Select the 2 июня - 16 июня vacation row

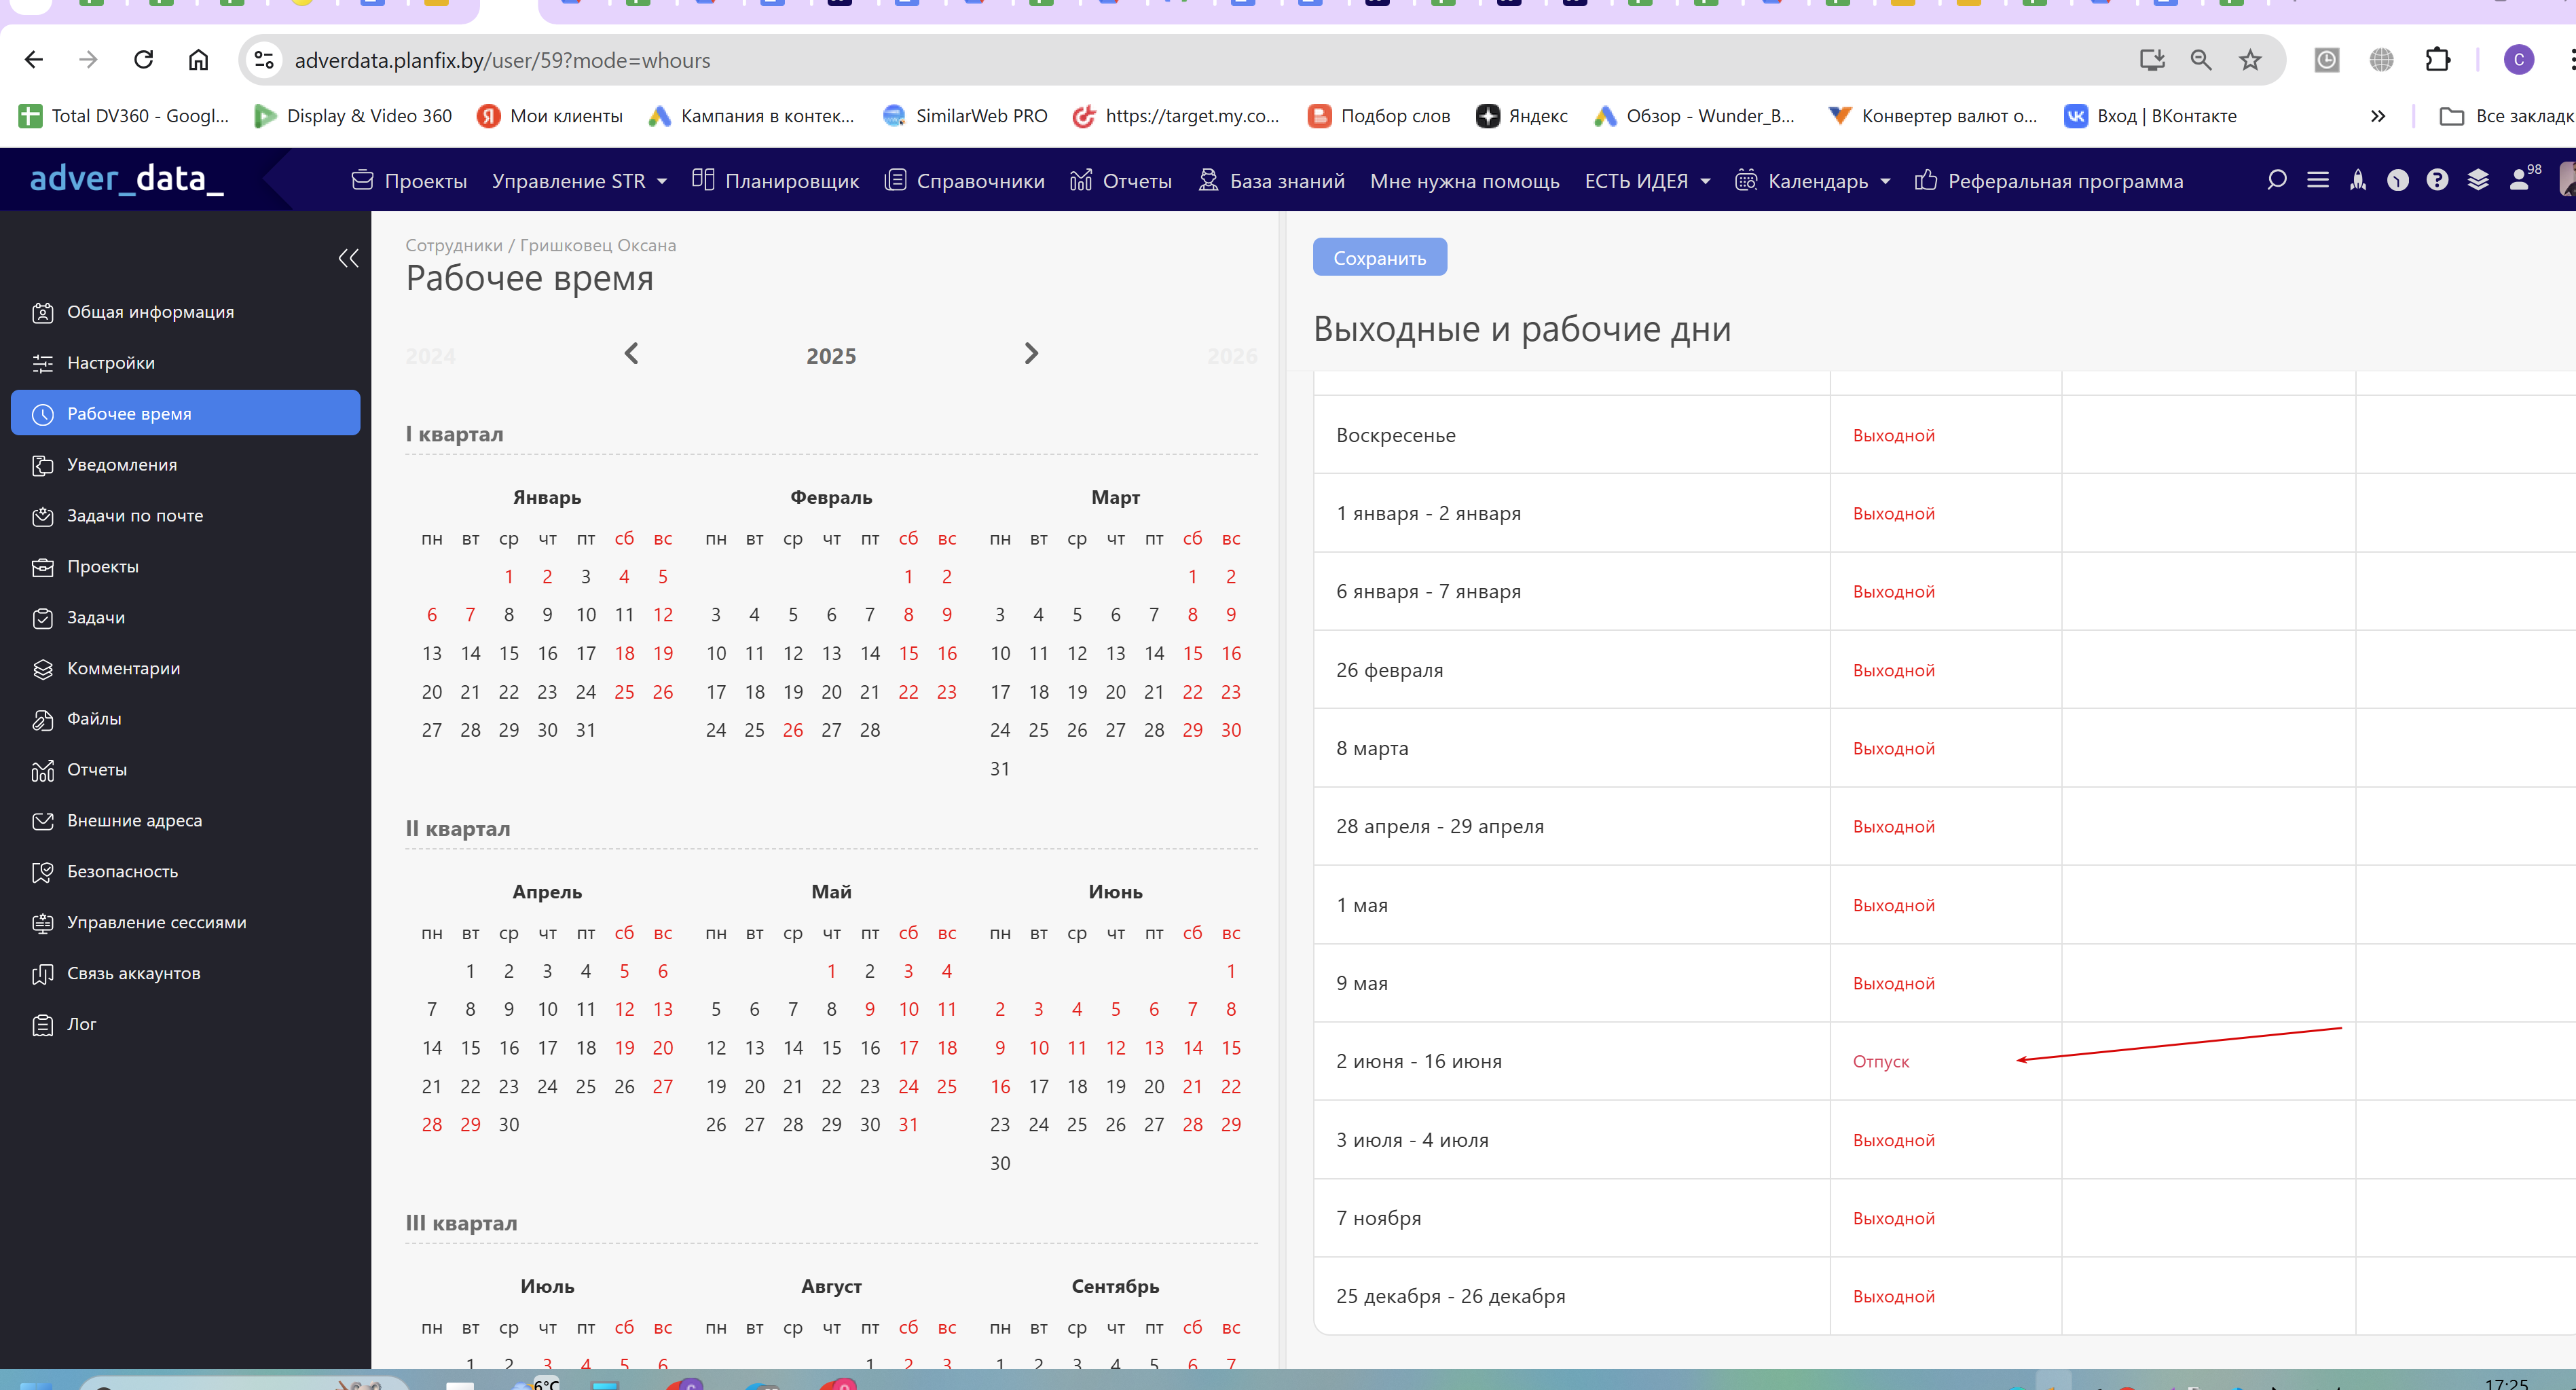click(x=1418, y=1061)
